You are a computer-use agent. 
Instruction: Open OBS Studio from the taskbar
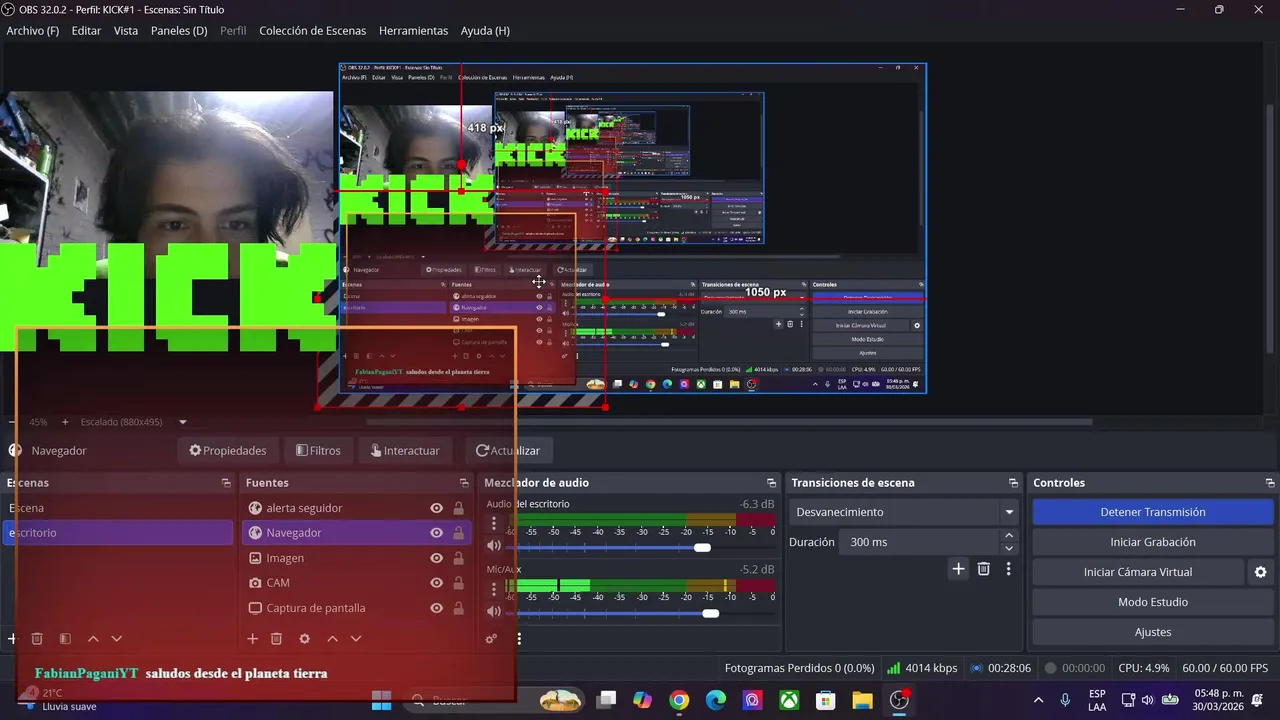[899, 700]
